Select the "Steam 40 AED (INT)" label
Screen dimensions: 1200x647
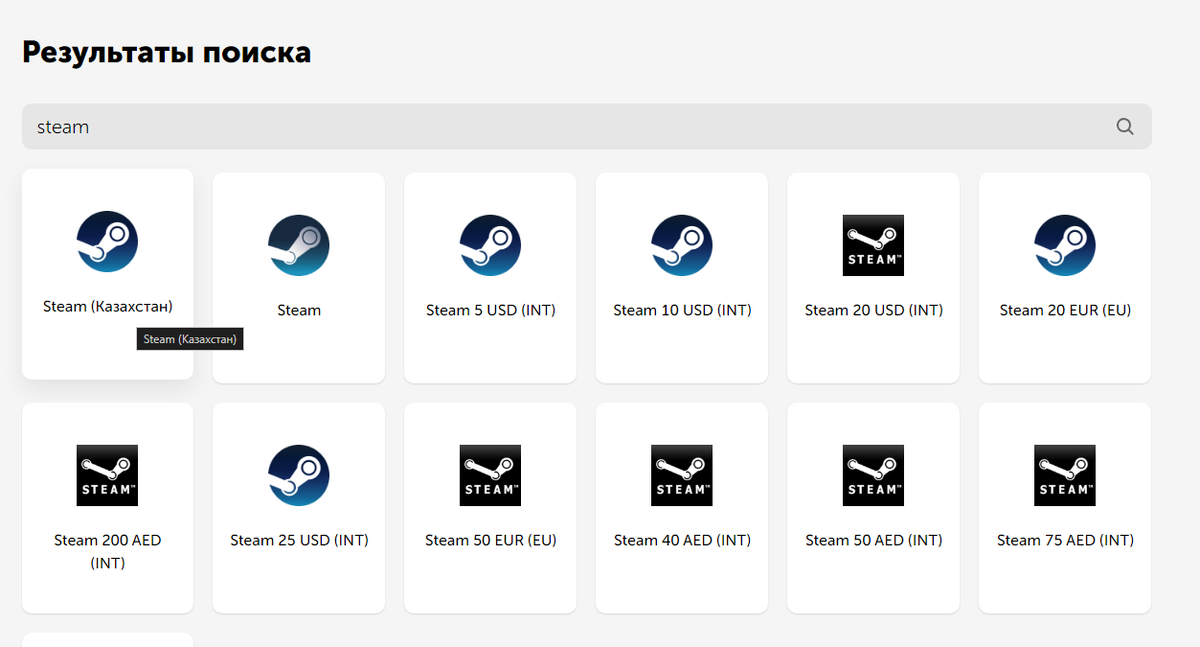tap(682, 541)
